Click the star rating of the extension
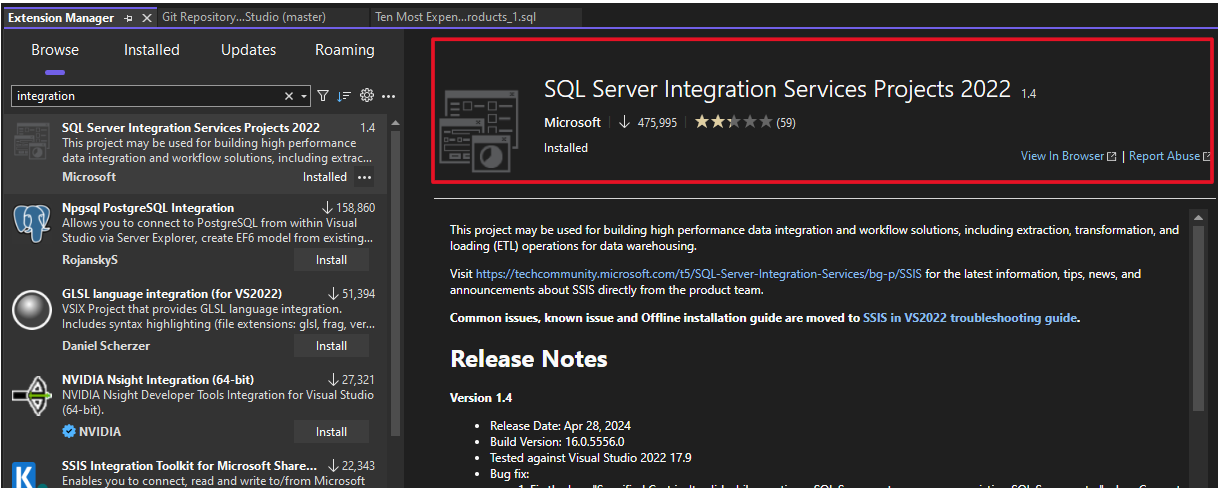 click(733, 122)
